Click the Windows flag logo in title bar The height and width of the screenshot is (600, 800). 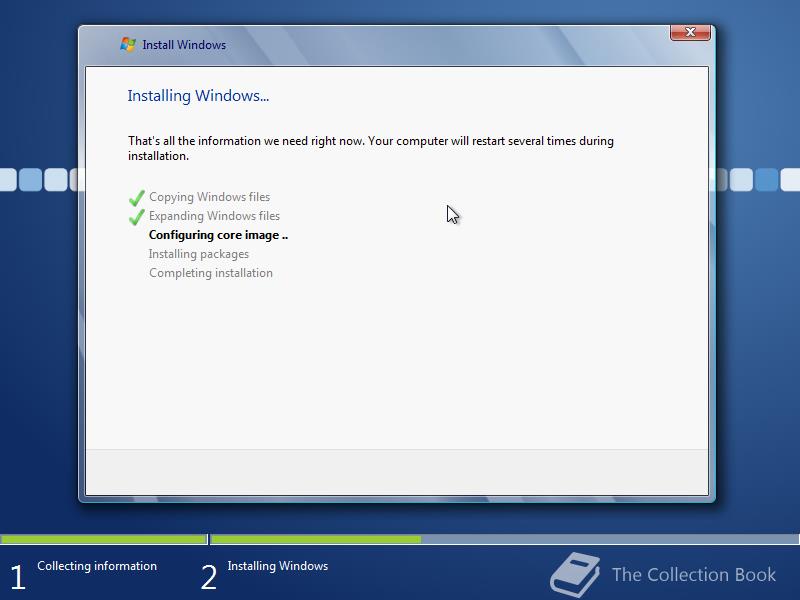pos(128,44)
